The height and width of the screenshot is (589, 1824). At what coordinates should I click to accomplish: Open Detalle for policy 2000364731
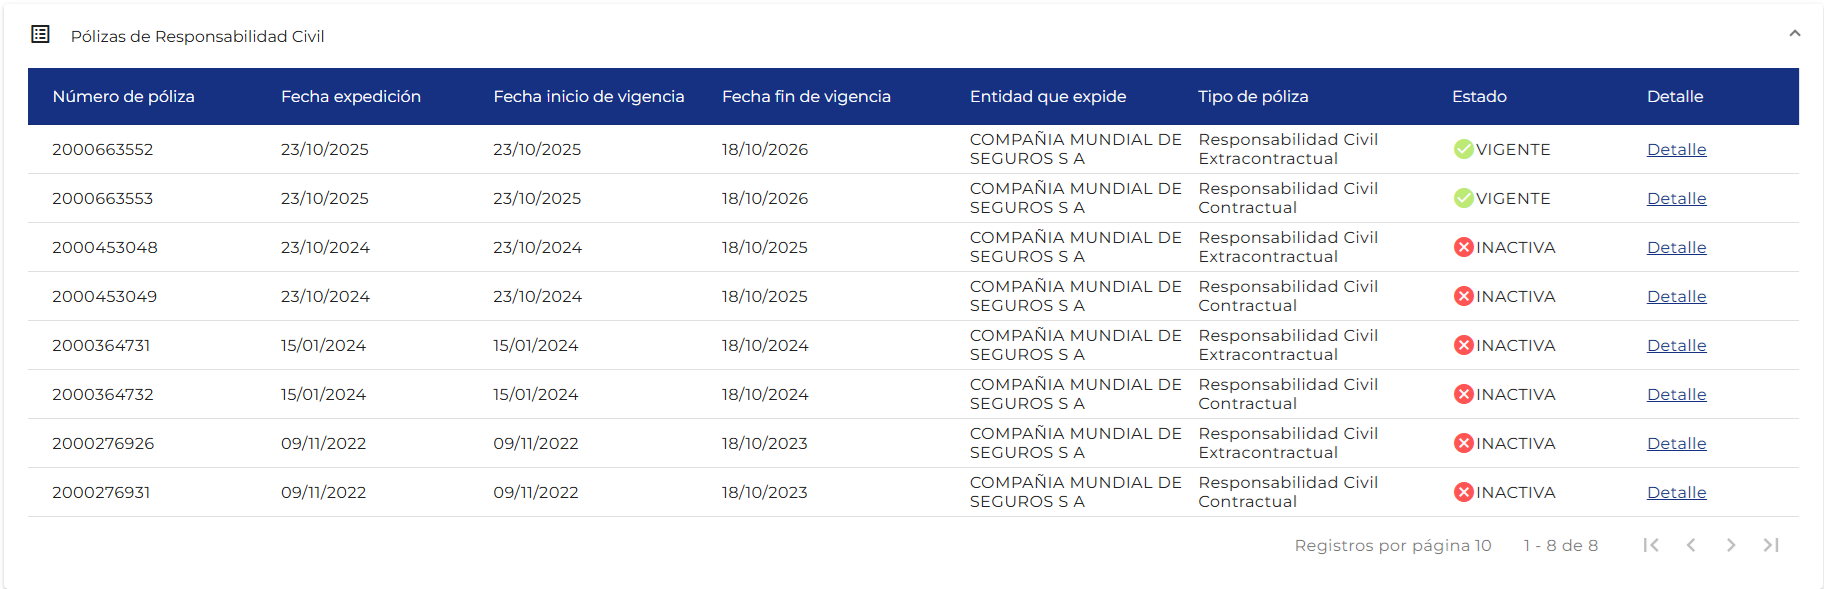pos(1676,345)
